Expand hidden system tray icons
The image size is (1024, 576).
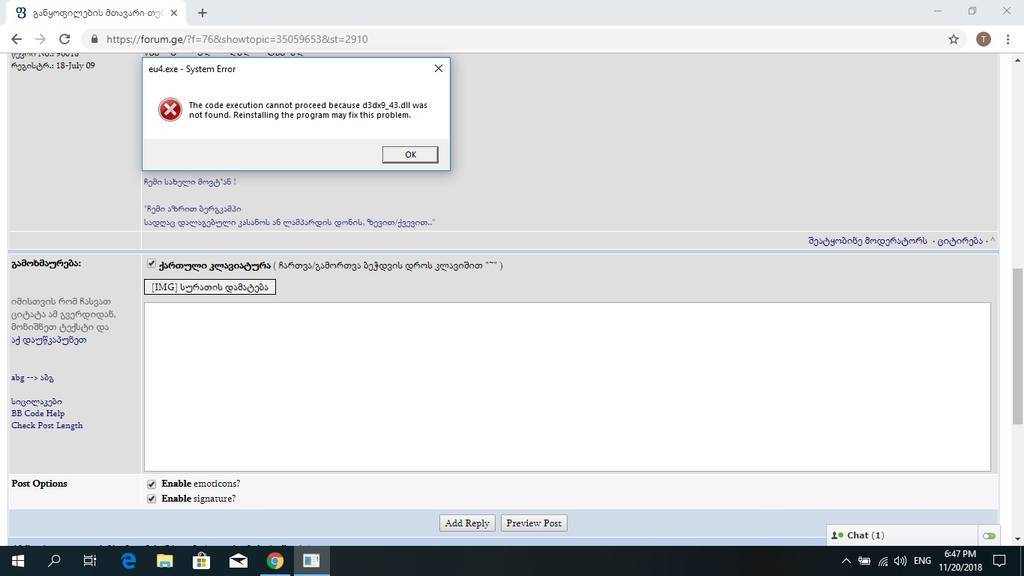coord(845,561)
